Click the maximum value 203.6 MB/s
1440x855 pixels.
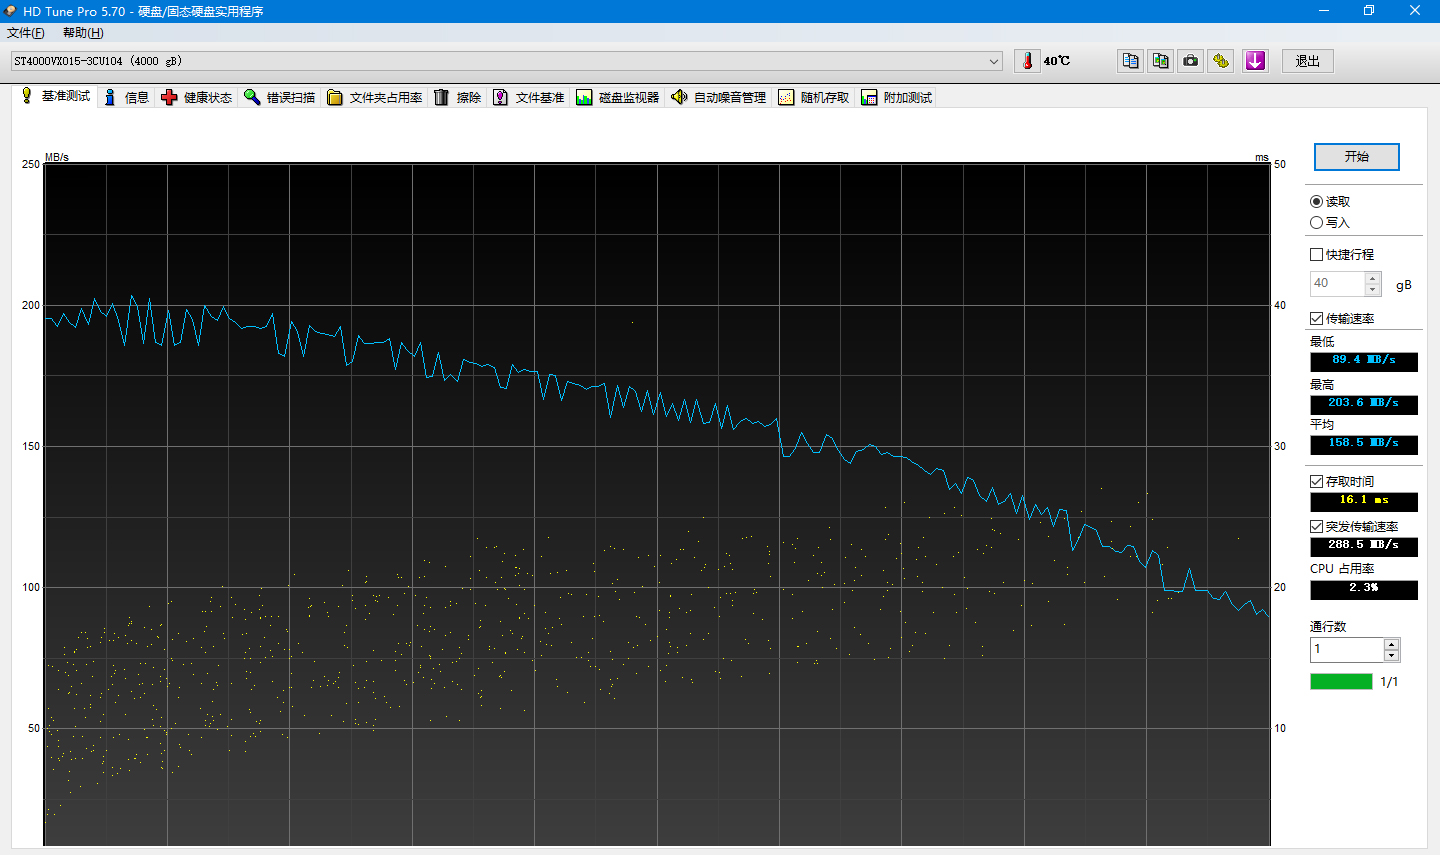click(x=1364, y=404)
